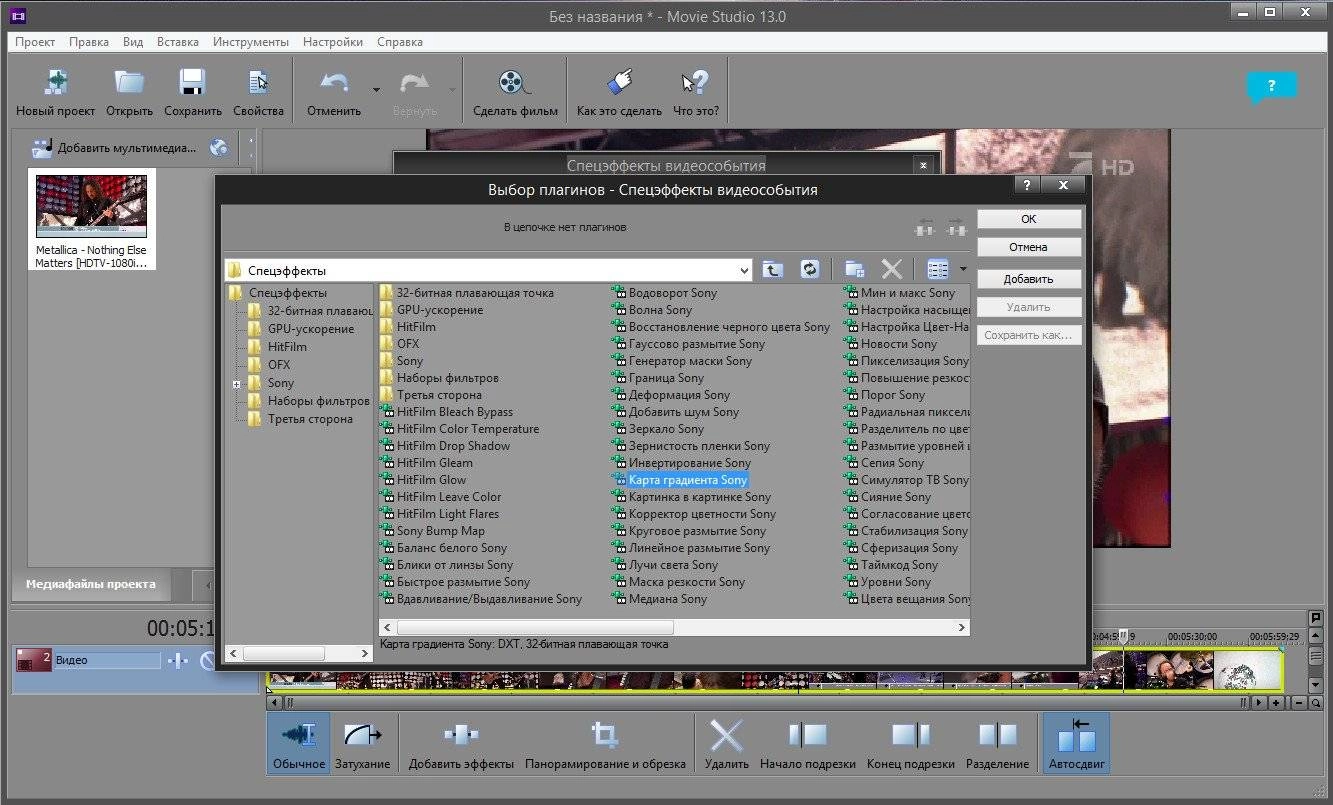The height and width of the screenshot is (805, 1333).
Task: Open Панорамирование и обрезка tool
Action: click(x=605, y=743)
